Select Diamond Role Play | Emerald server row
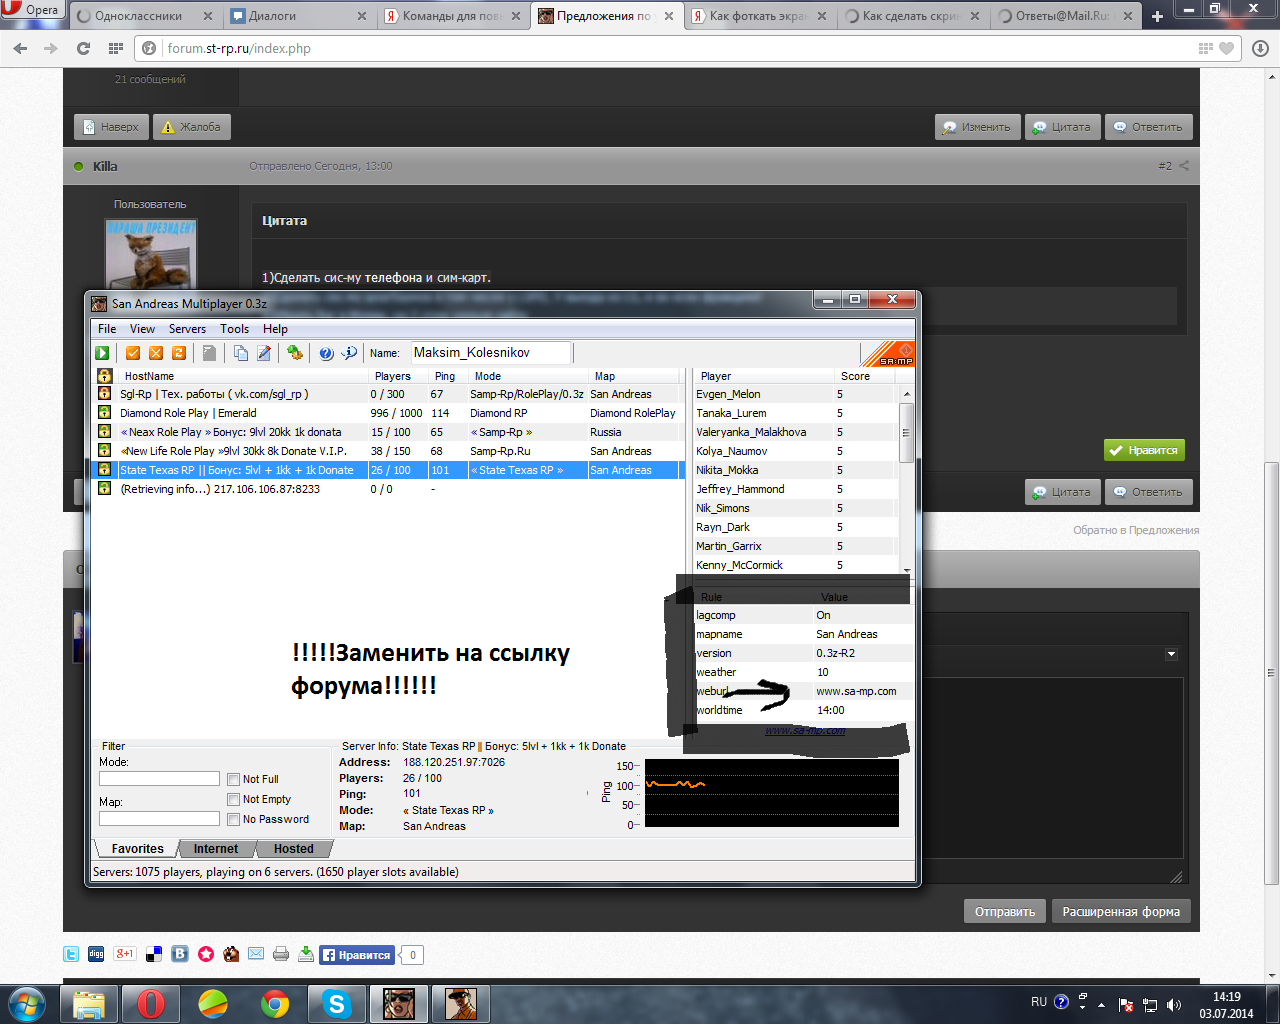 (x=388, y=413)
